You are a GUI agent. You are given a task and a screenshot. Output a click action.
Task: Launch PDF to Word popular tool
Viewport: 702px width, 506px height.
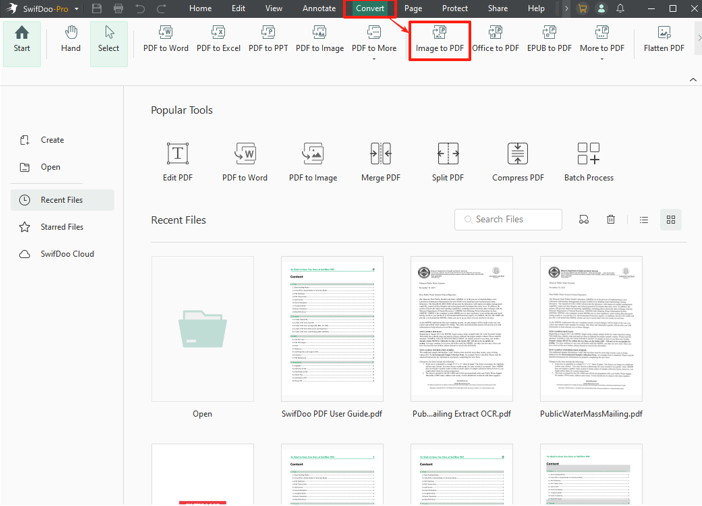coord(245,162)
